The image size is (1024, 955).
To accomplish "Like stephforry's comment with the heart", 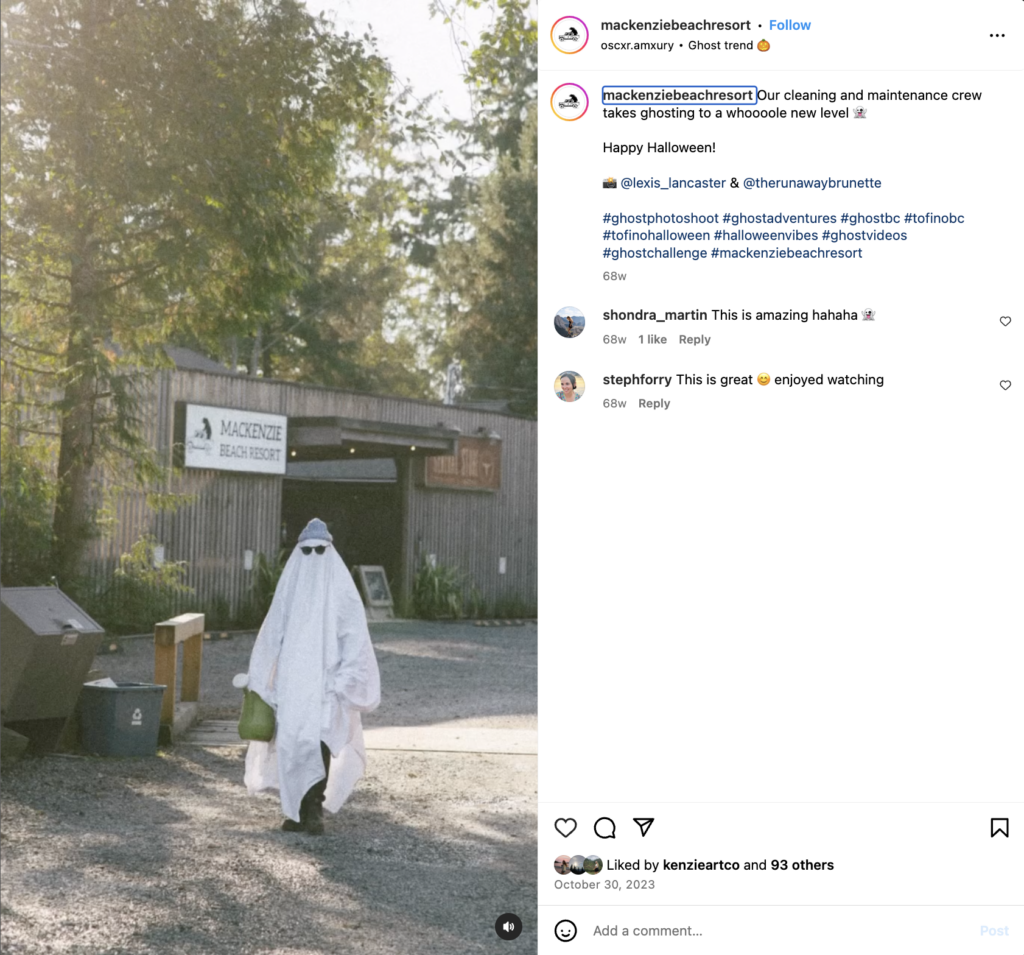I will pos(1005,385).
